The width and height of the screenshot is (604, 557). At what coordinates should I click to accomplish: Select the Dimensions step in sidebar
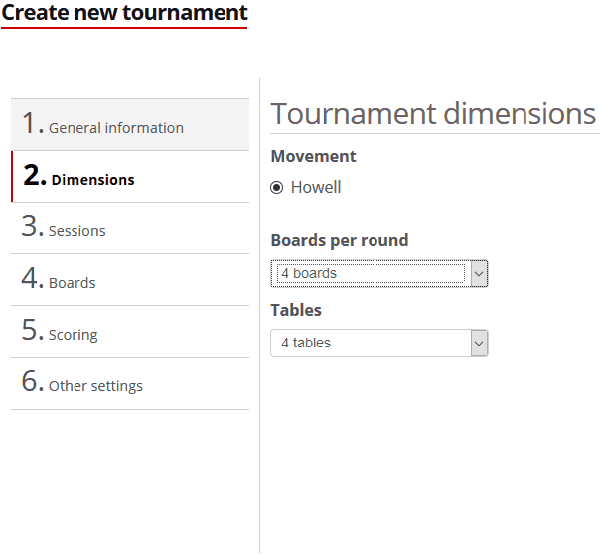(92, 180)
